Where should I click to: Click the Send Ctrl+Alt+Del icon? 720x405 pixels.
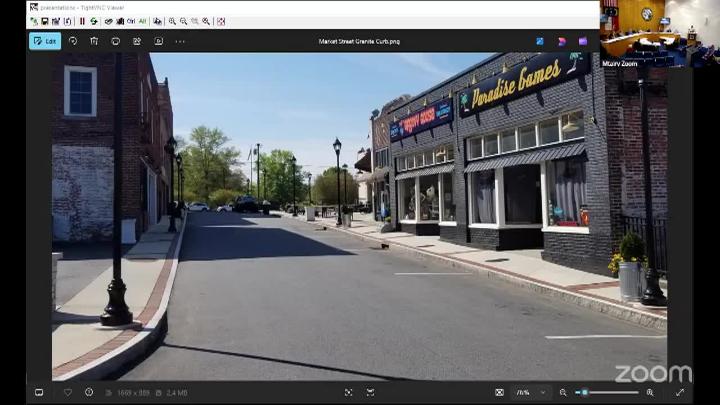point(108,22)
